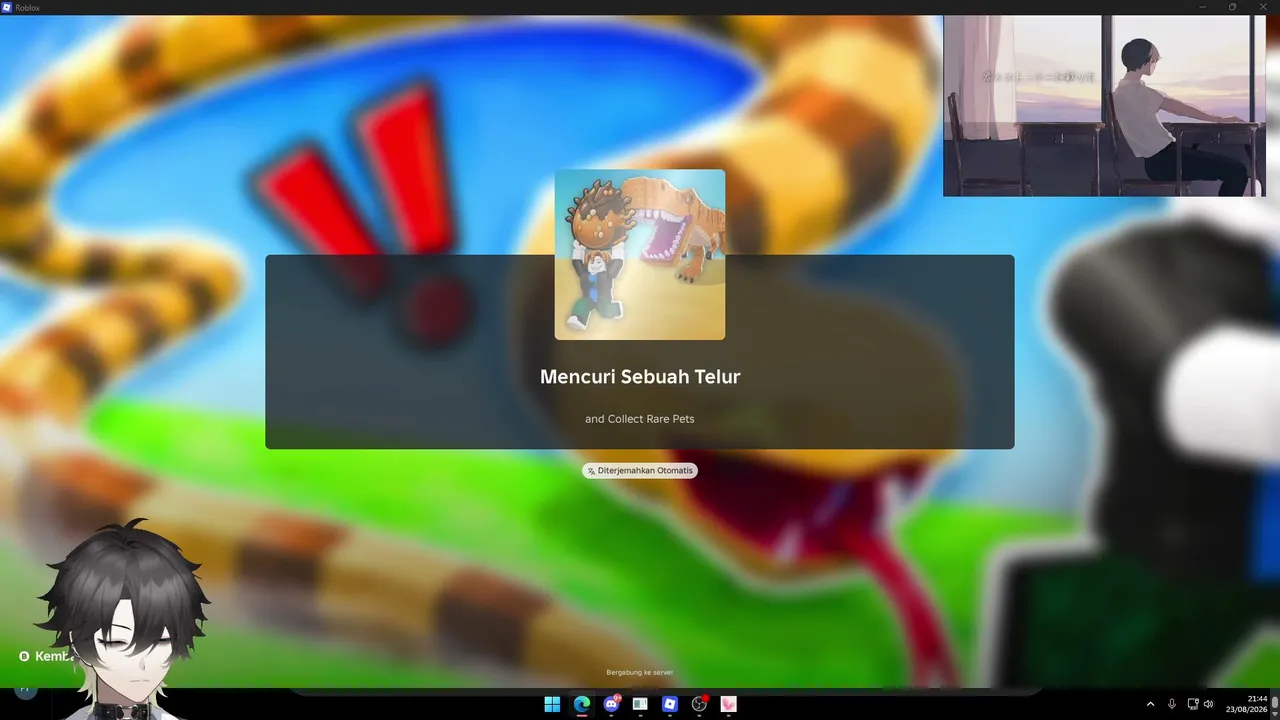The height and width of the screenshot is (720, 1280).
Task: Open network status icon in system tray
Action: pos(1193,704)
